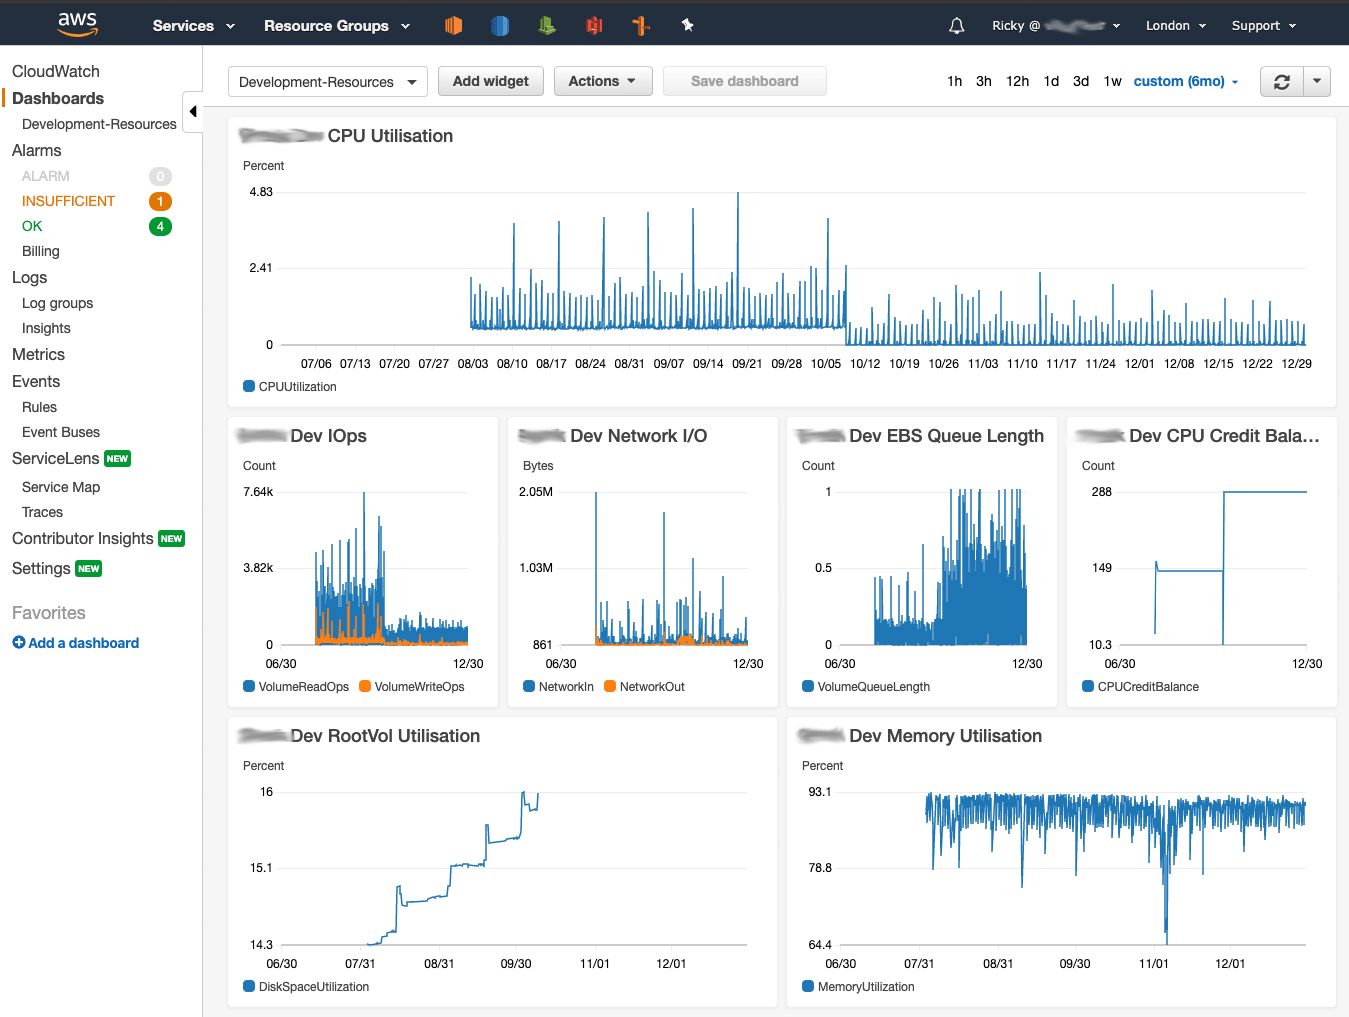Open the Development-Resources dashboard selector
Viewport: 1349px width, 1017px height.
pos(327,81)
